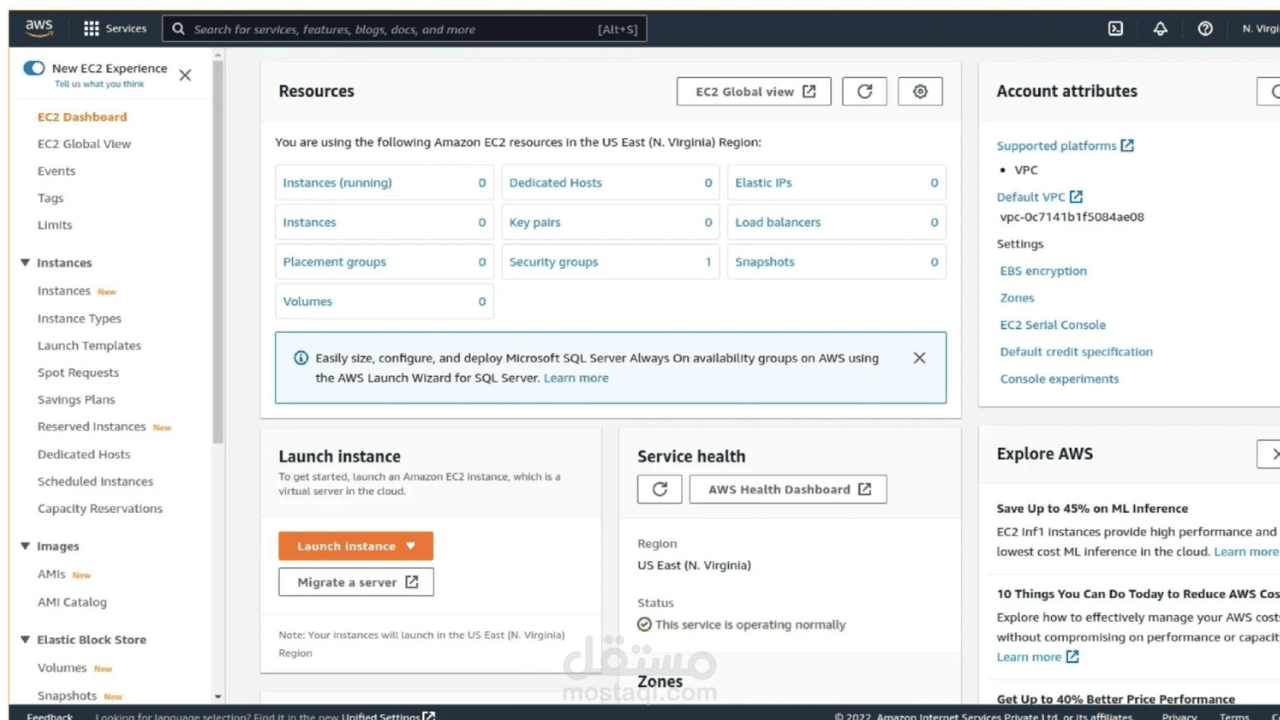The height and width of the screenshot is (720, 1280).
Task: Click the 'Tell us what you think' link
Action: [x=99, y=84]
